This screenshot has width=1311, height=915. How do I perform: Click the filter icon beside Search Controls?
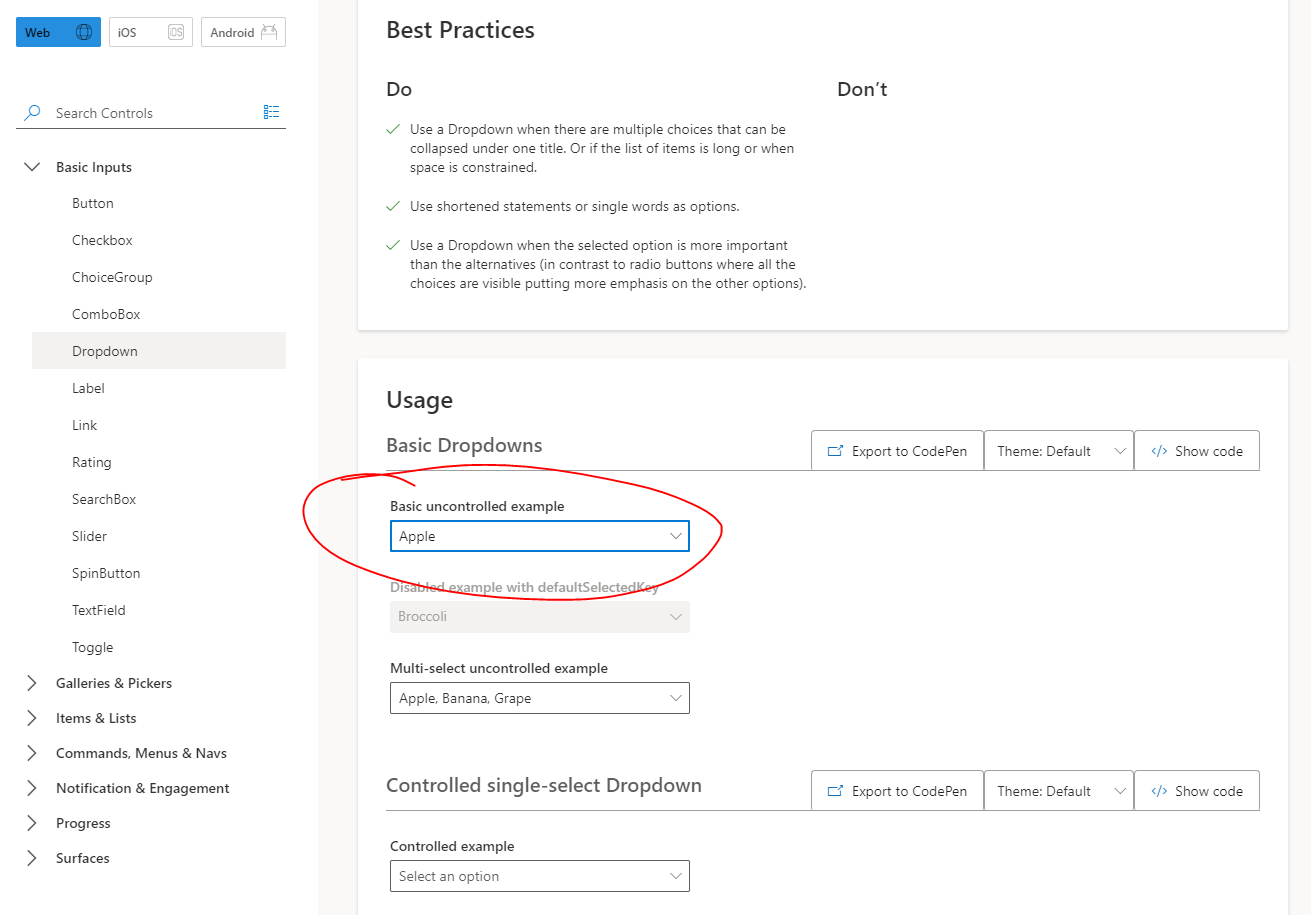point(271,111)
